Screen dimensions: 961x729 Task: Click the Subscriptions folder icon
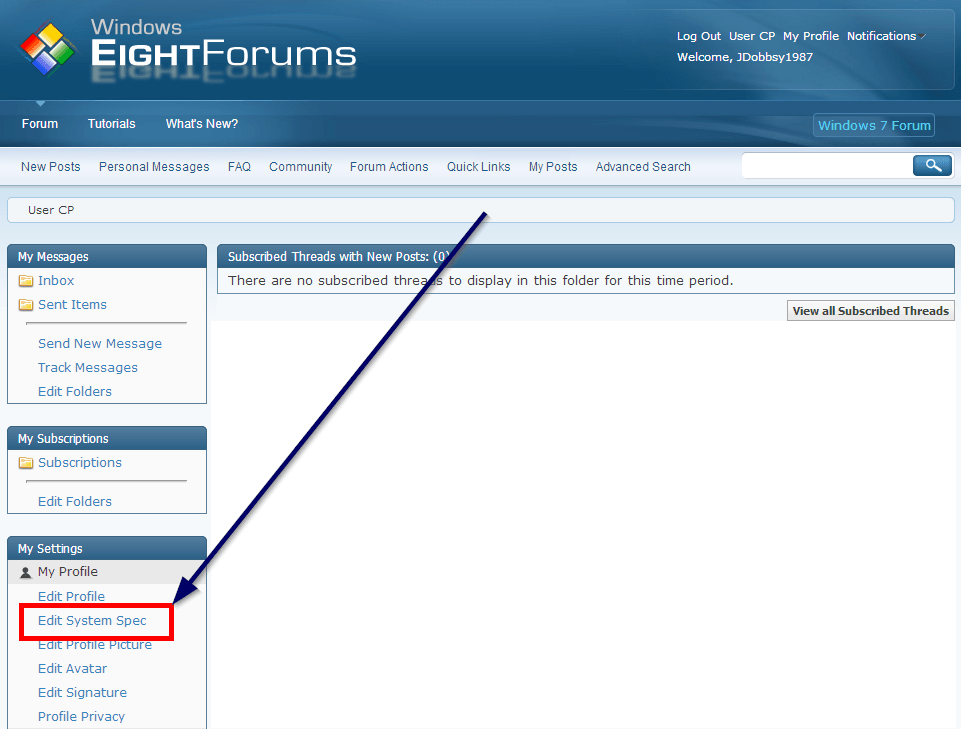(x=26, y=463)
